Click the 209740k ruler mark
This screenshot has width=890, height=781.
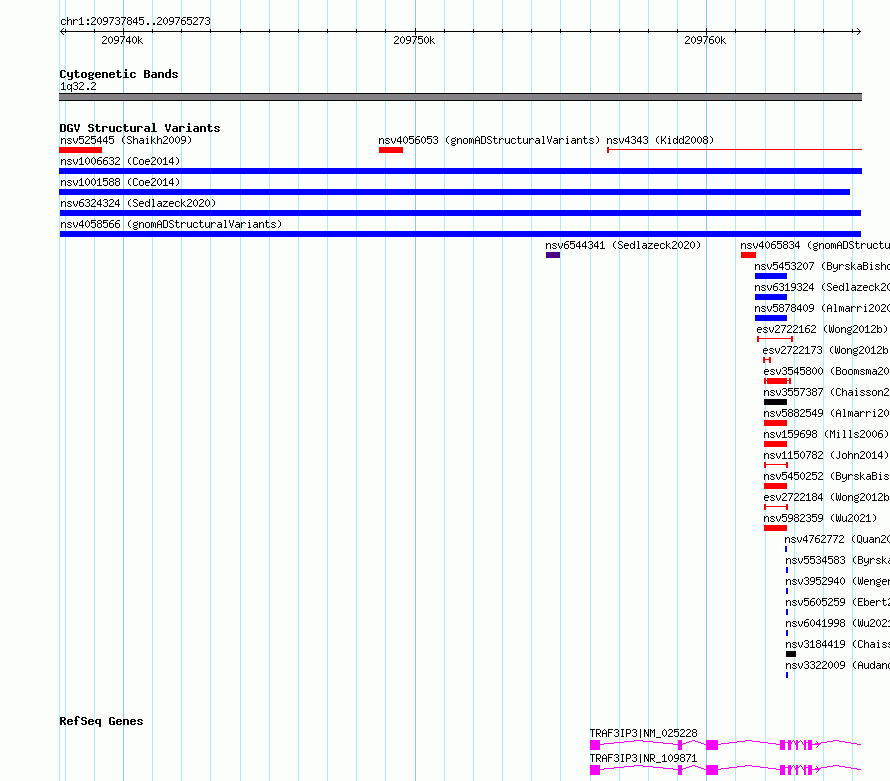tap(122, 40)
